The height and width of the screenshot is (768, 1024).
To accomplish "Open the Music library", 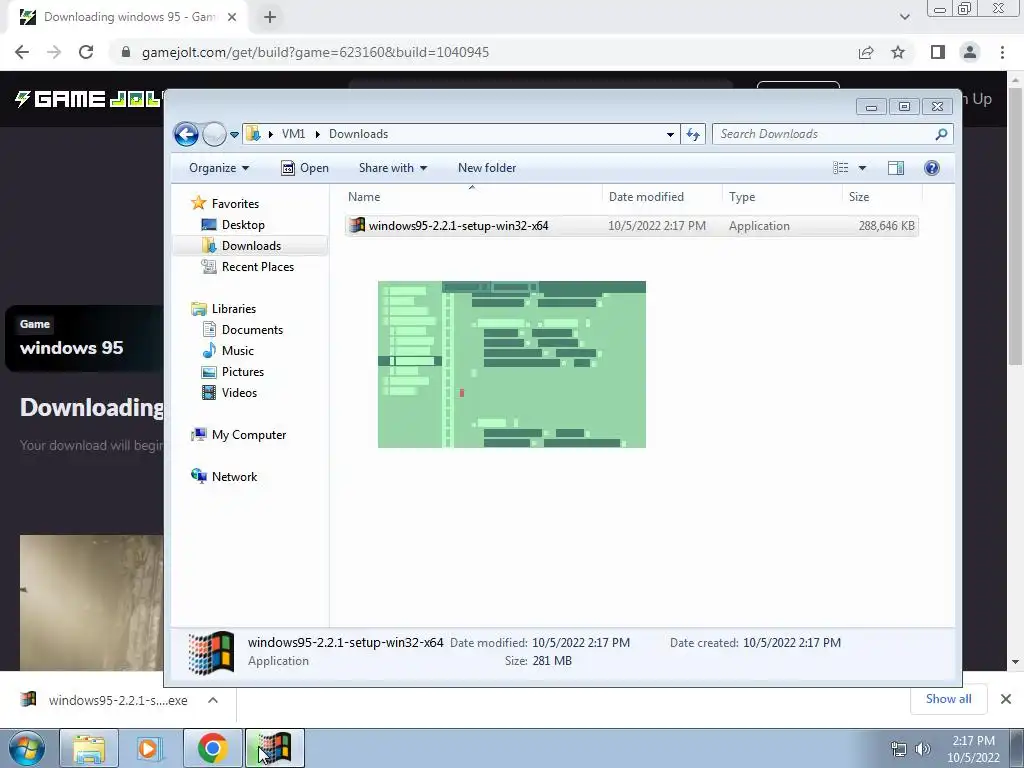I will point(228,351).
